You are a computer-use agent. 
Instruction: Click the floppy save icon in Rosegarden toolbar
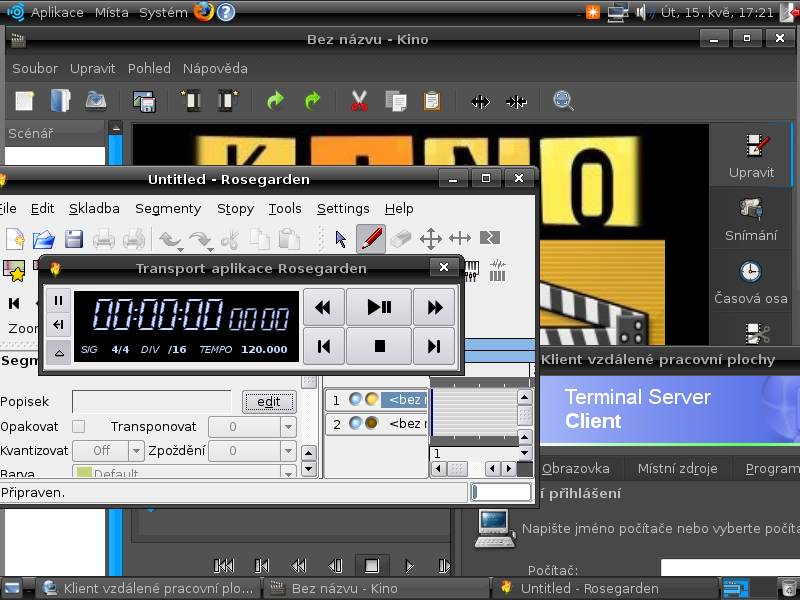(74, 239)
